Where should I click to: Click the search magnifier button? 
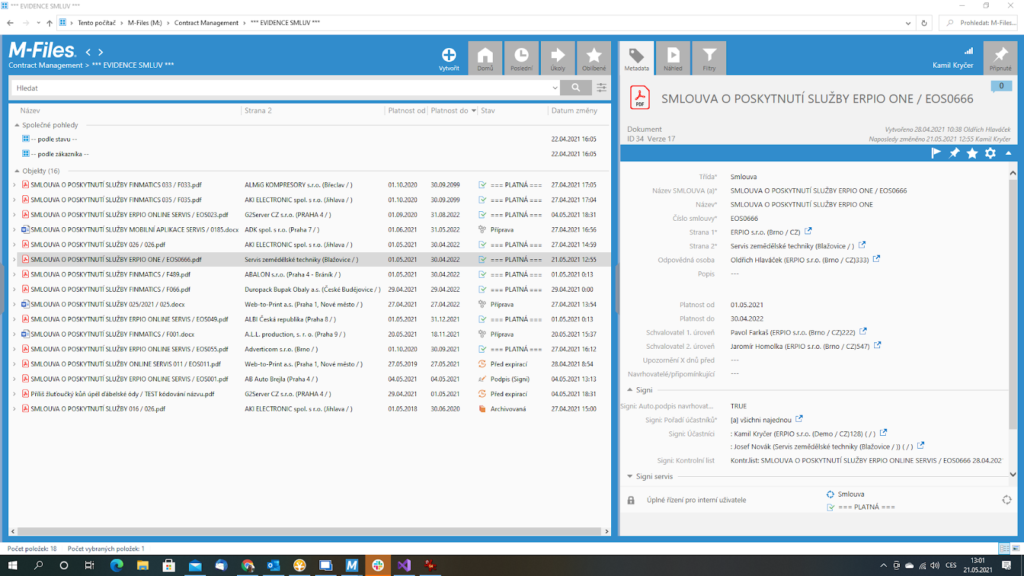576,88
